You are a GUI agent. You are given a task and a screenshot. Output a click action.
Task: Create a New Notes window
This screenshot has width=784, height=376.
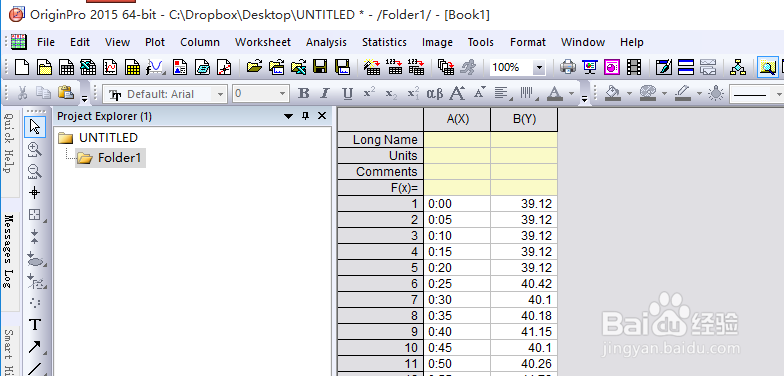point(202,66)
